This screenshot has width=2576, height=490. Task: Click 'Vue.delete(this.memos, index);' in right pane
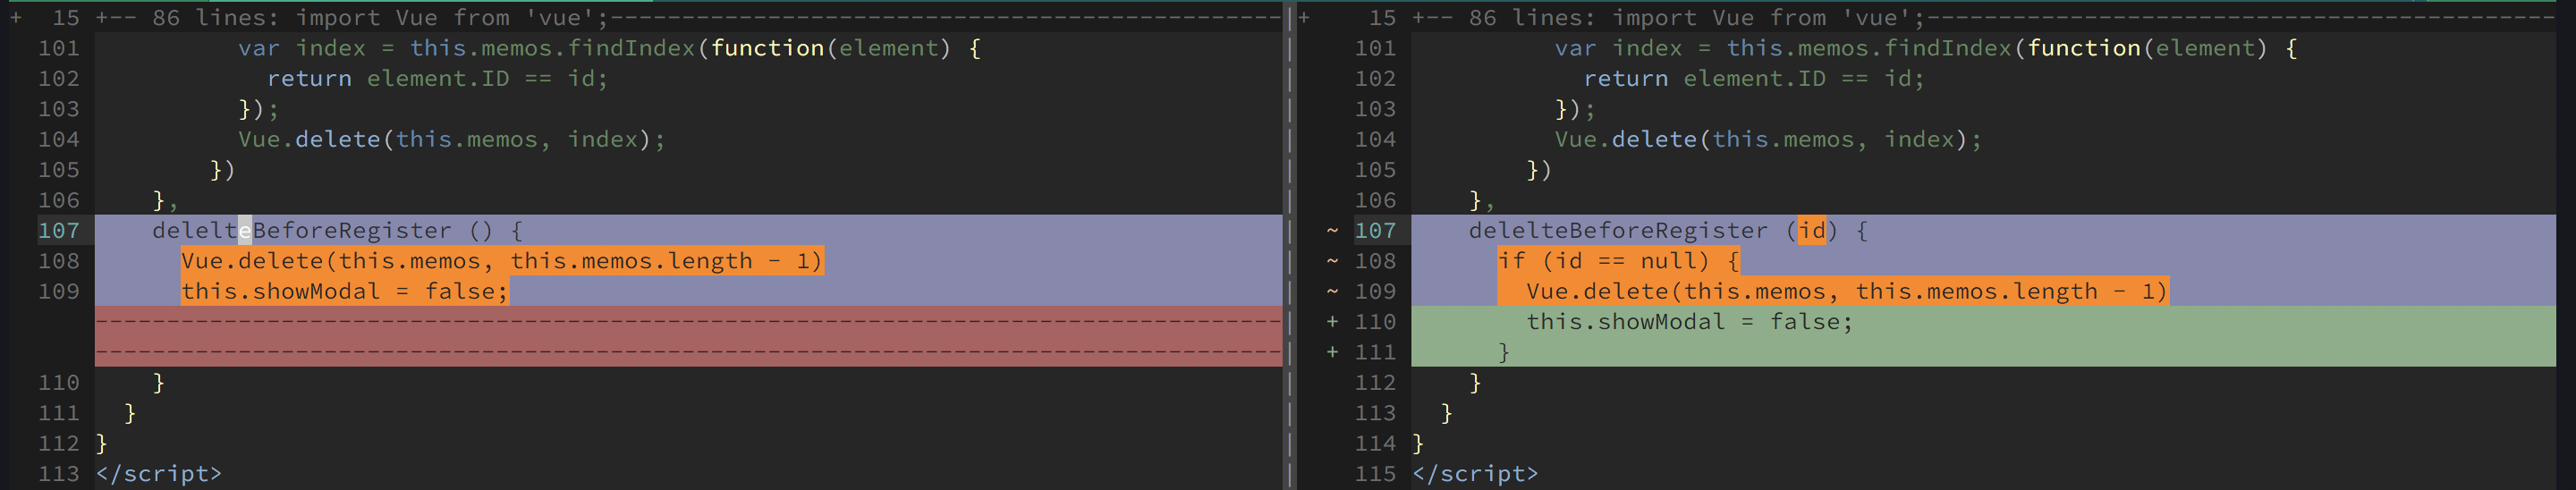1767,139
